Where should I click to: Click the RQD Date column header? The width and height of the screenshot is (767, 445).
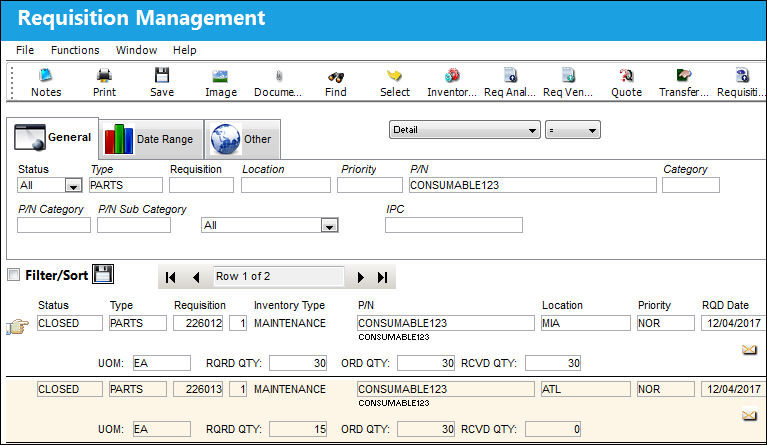click(x=725, y=305)
